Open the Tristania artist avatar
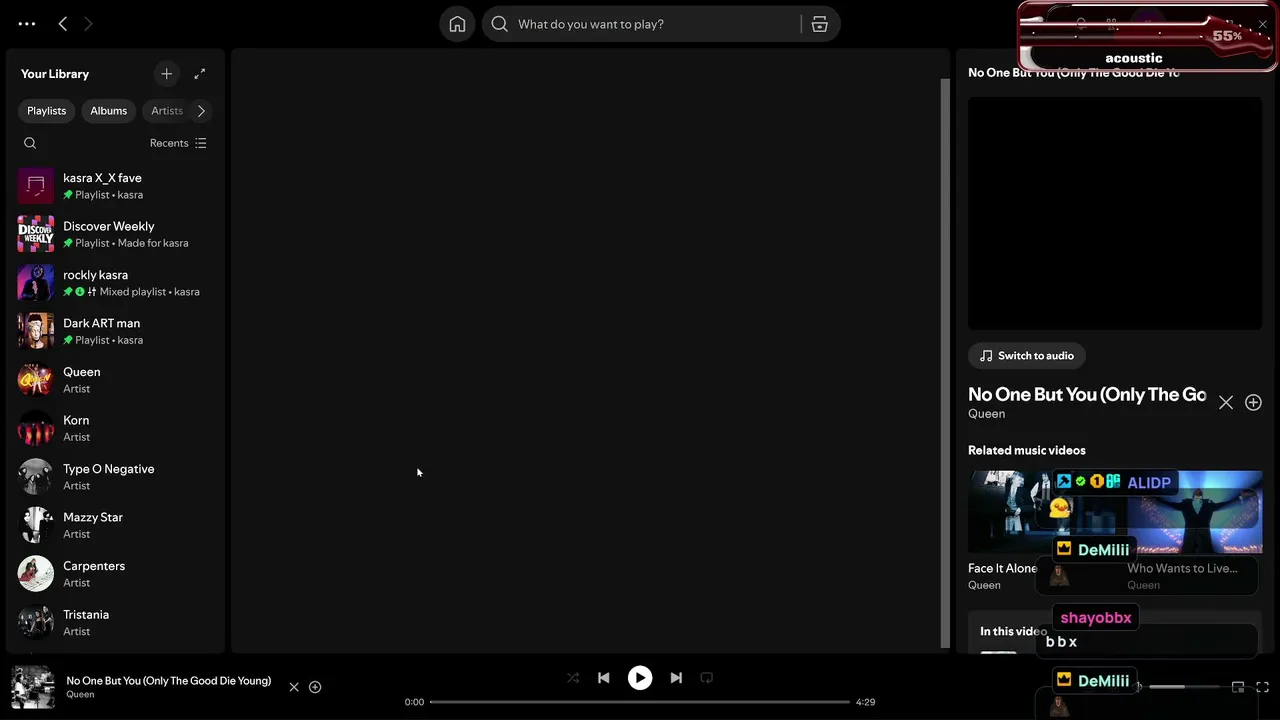 point(36,622)
